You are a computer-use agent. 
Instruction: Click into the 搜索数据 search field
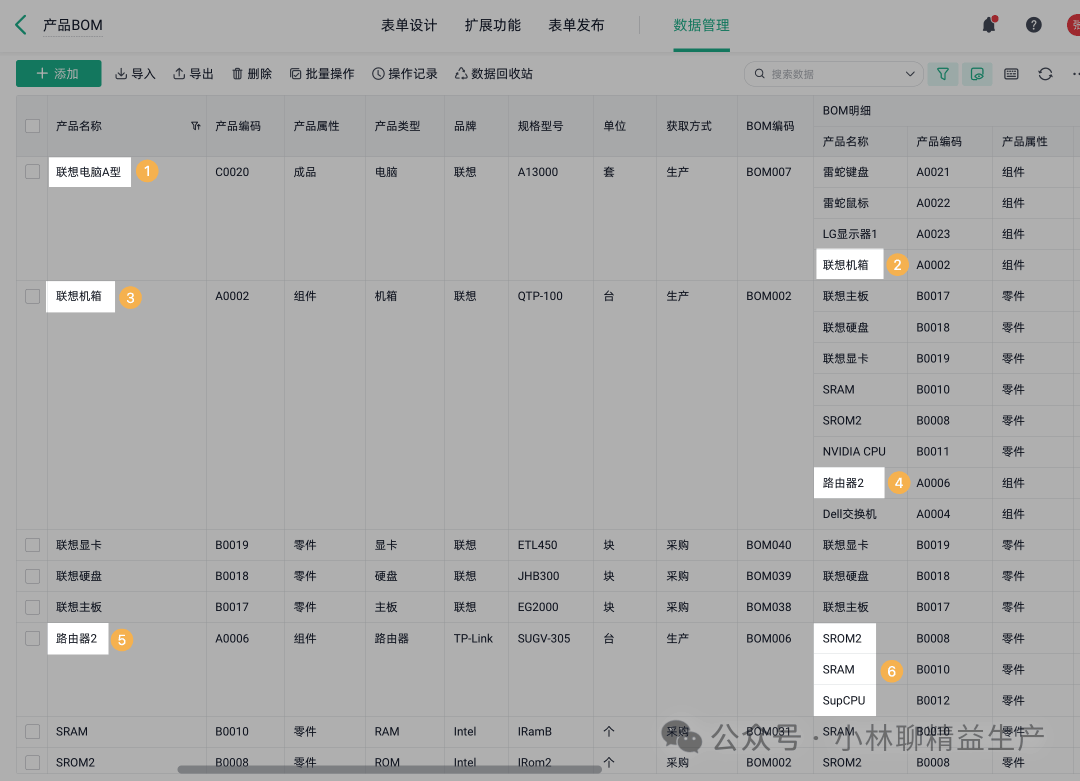(x=833, y=74)
